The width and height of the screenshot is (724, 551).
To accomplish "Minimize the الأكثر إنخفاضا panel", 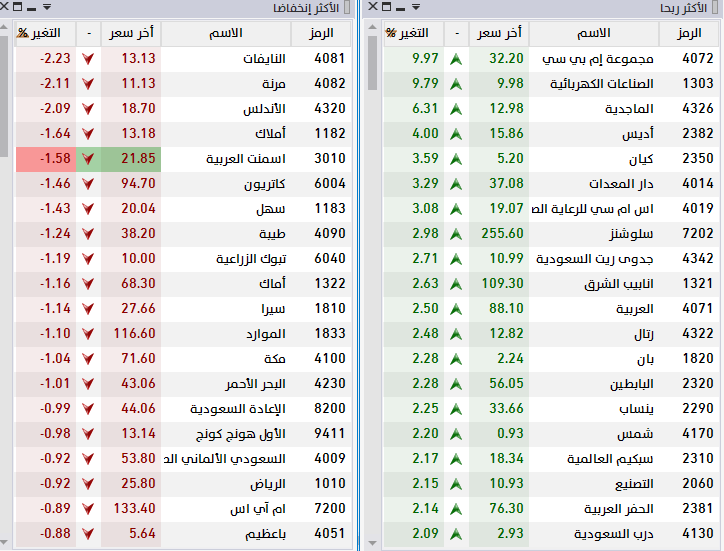I will pos(32,8).
